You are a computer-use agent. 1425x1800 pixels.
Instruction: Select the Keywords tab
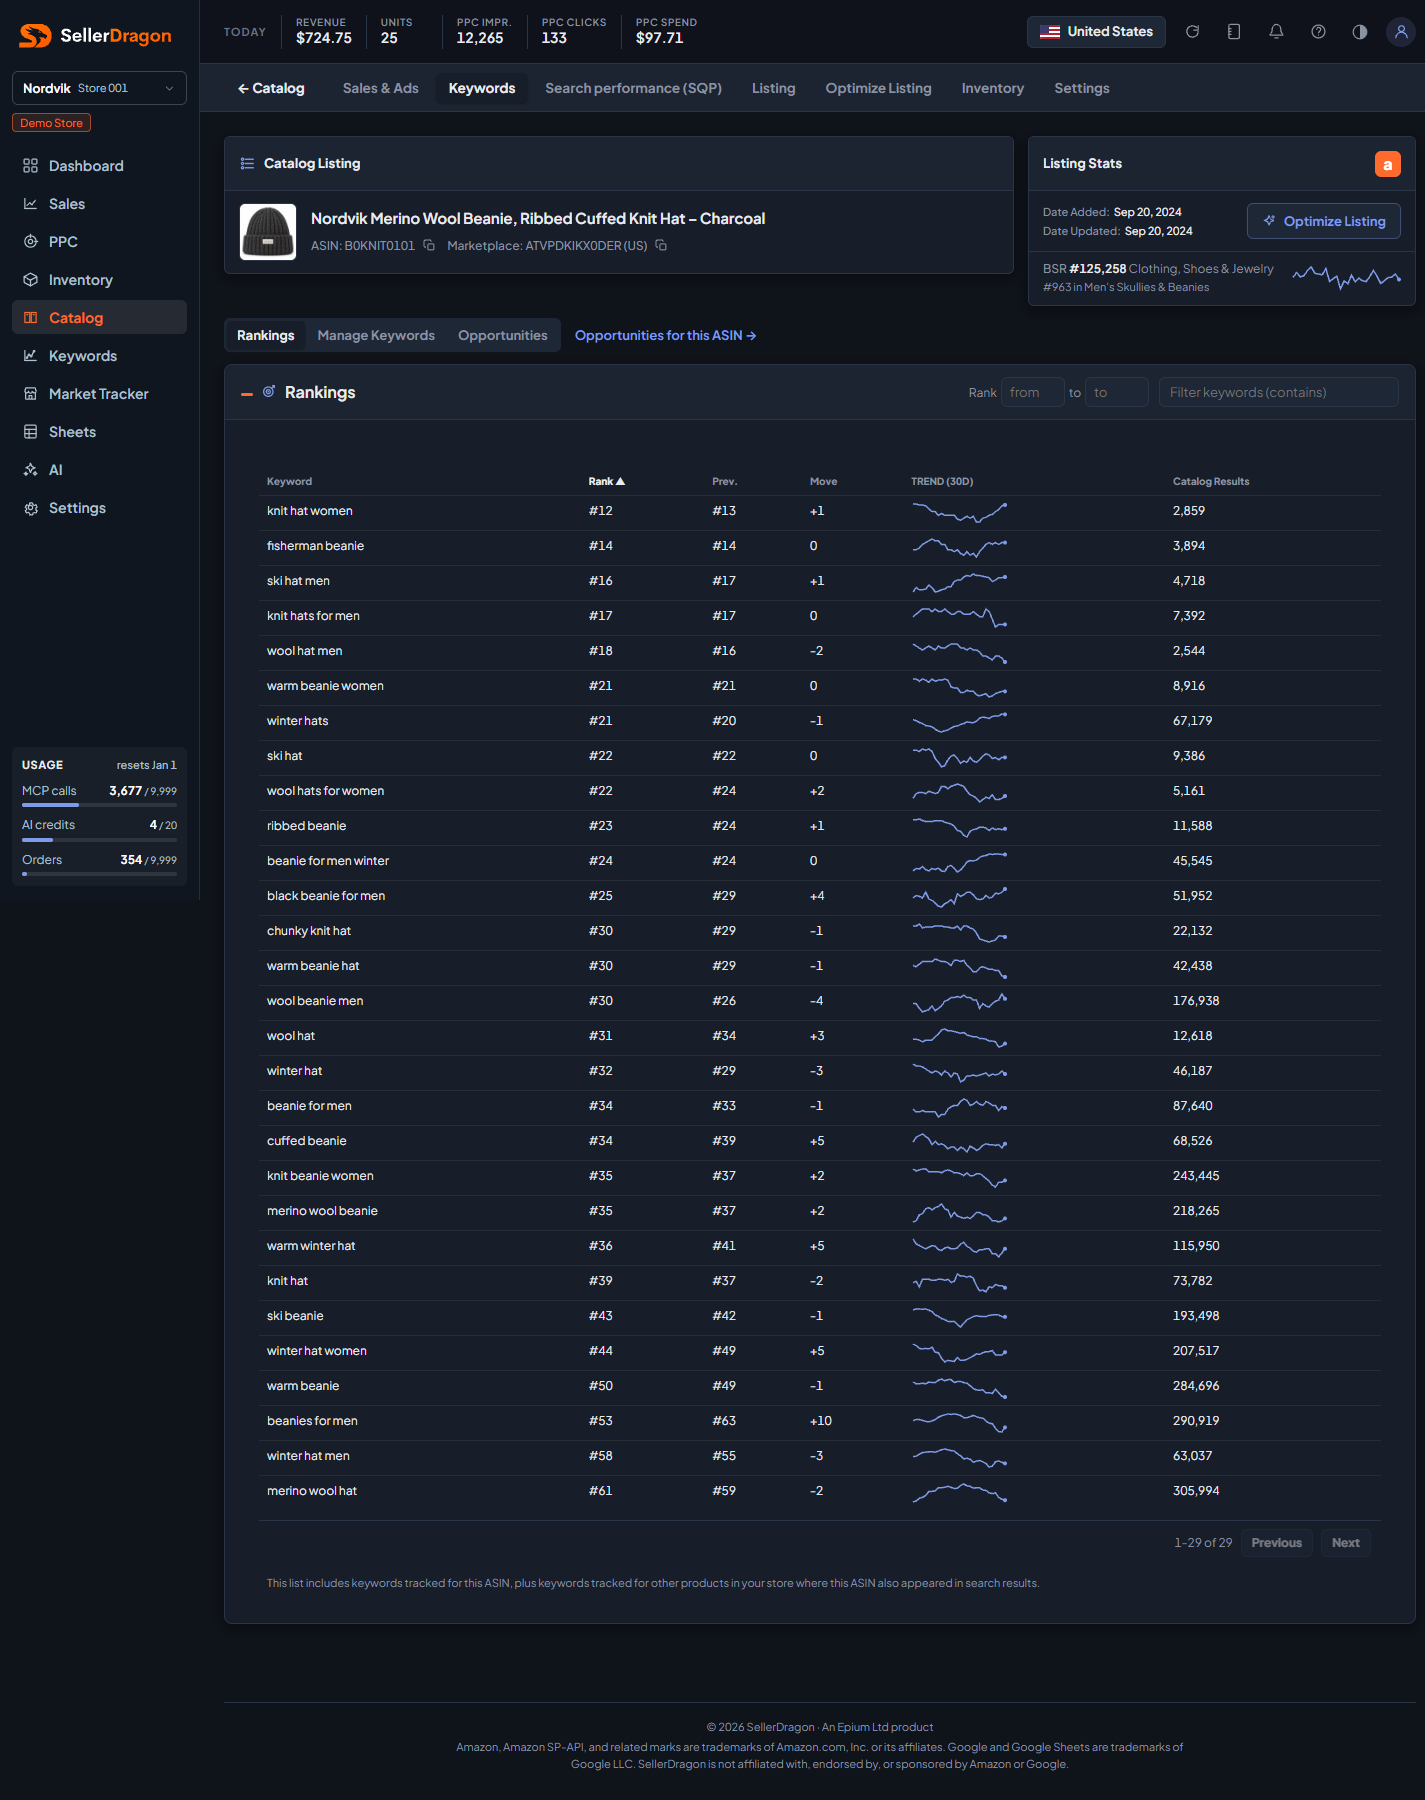point(482,88)
